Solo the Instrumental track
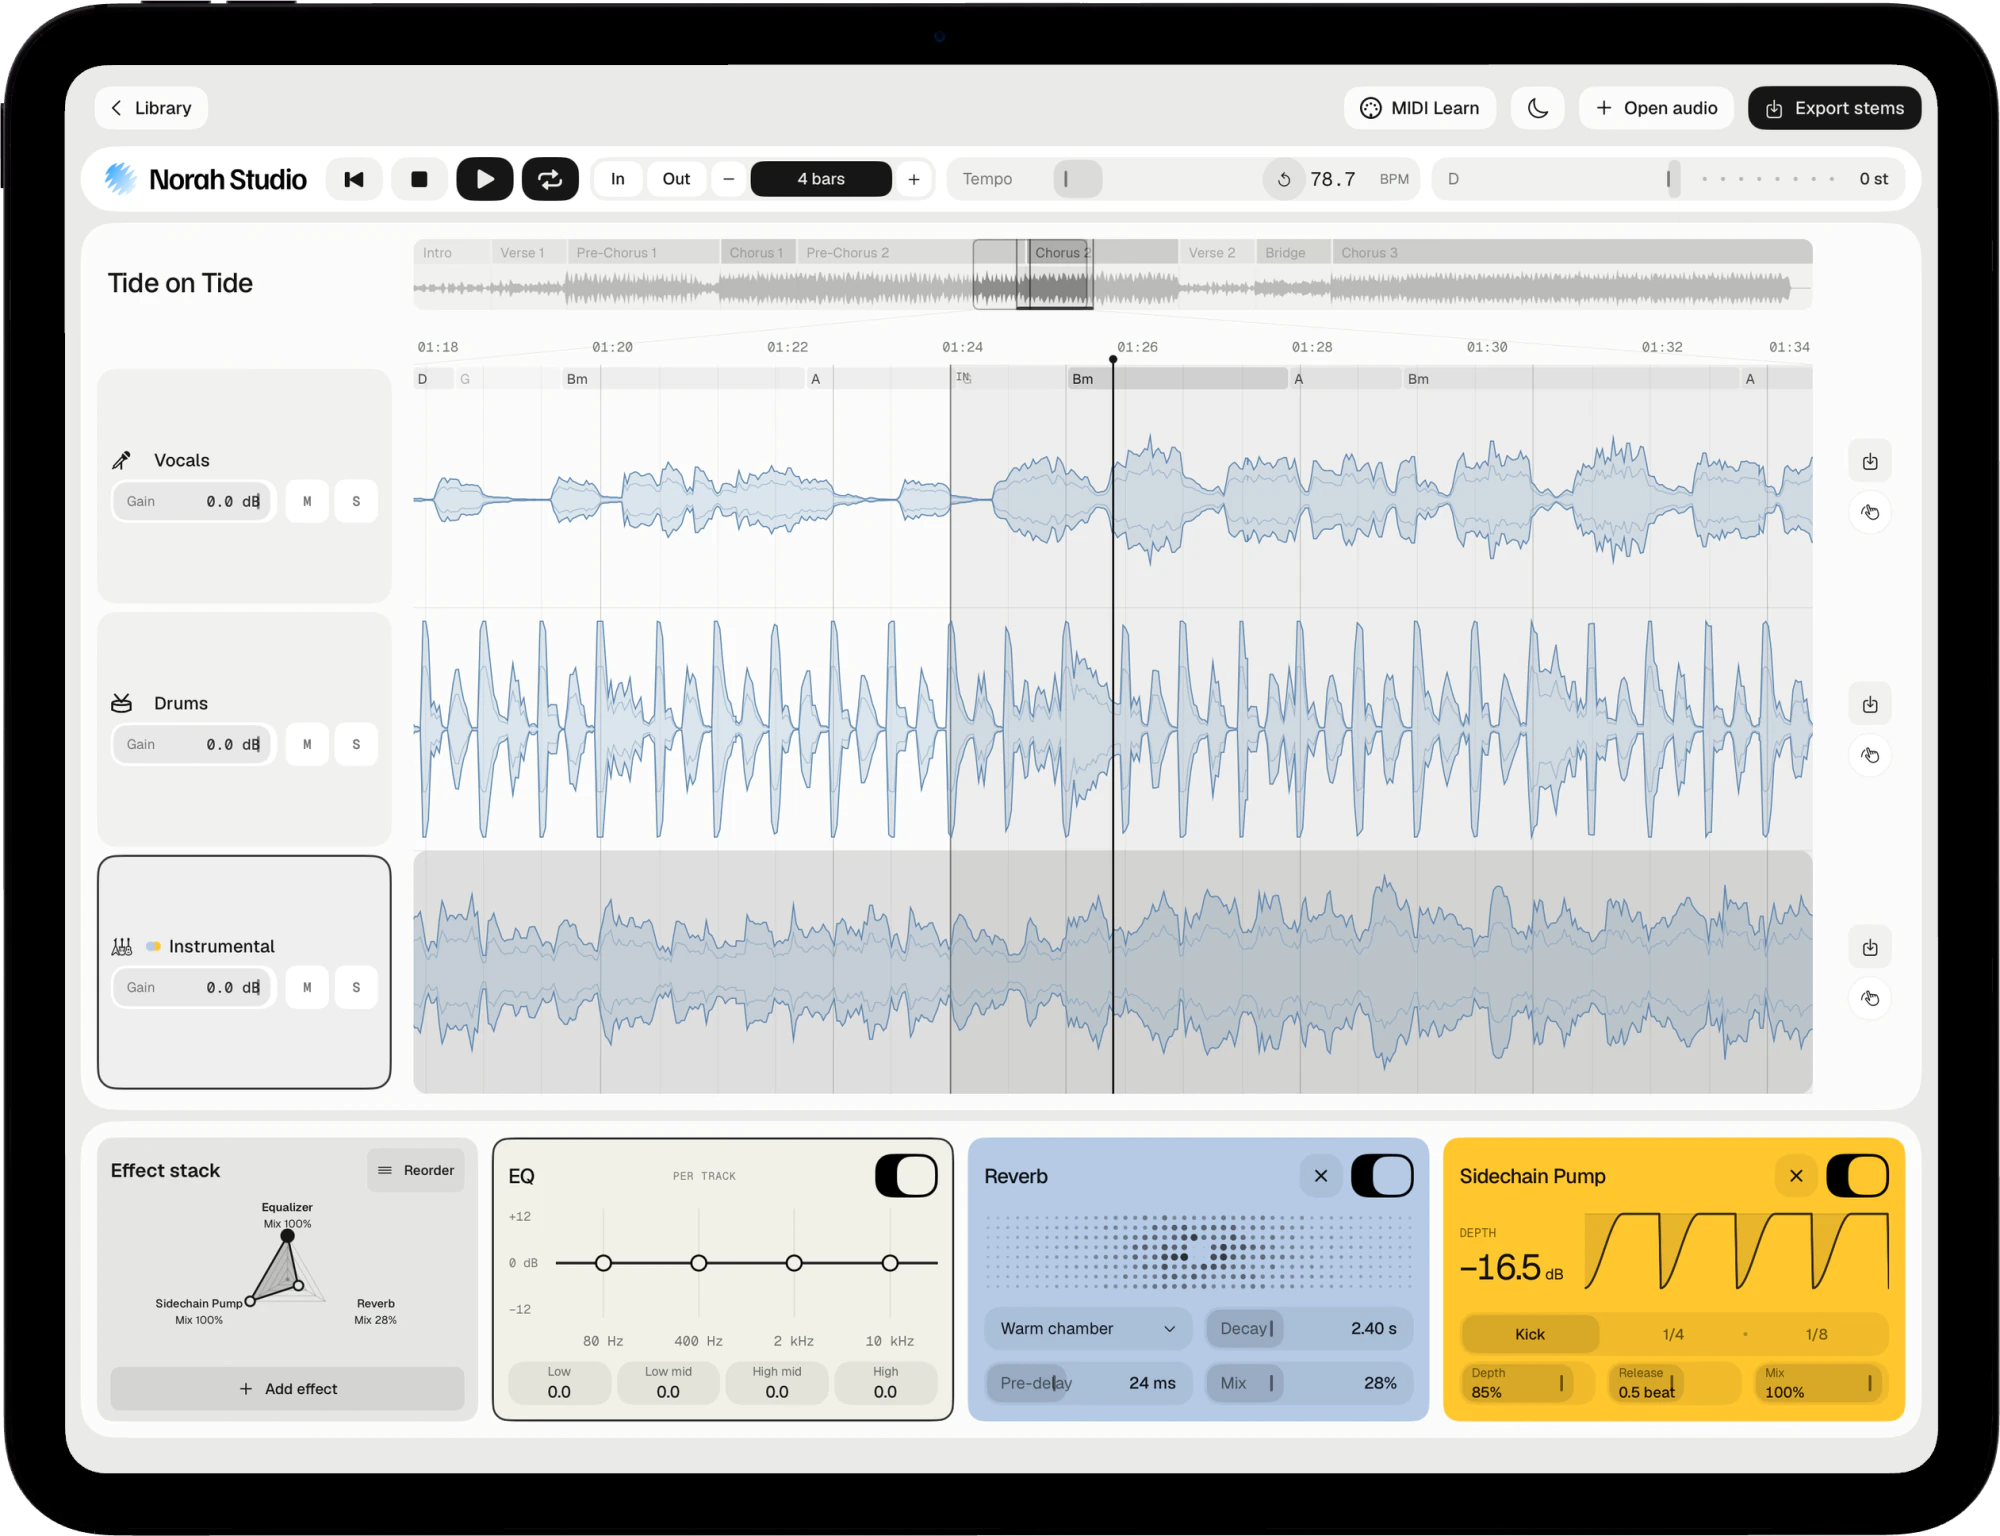 [x=356, y=988]
